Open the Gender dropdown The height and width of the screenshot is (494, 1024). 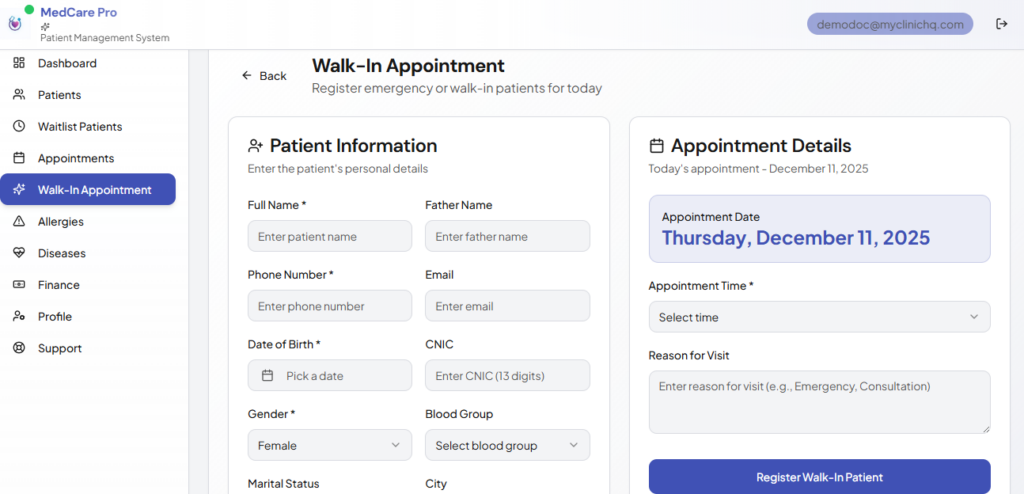(329, 445)
